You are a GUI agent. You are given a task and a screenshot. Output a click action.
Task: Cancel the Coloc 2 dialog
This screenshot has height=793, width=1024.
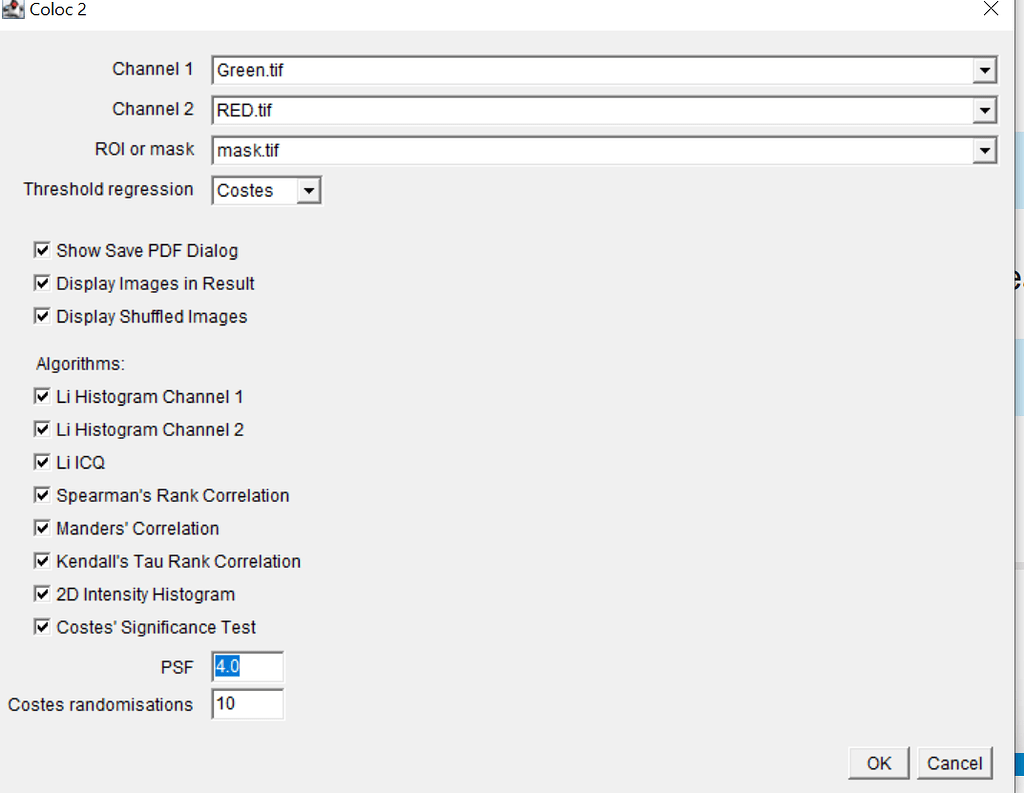tap(954, 763)
